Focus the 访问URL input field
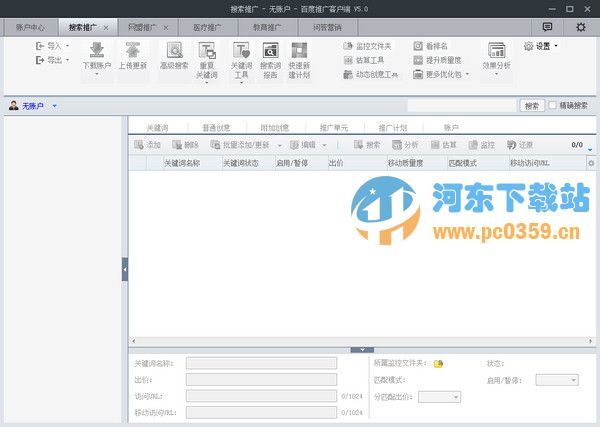The height and width of the screenshot is (427, 600). click(261, 396)
